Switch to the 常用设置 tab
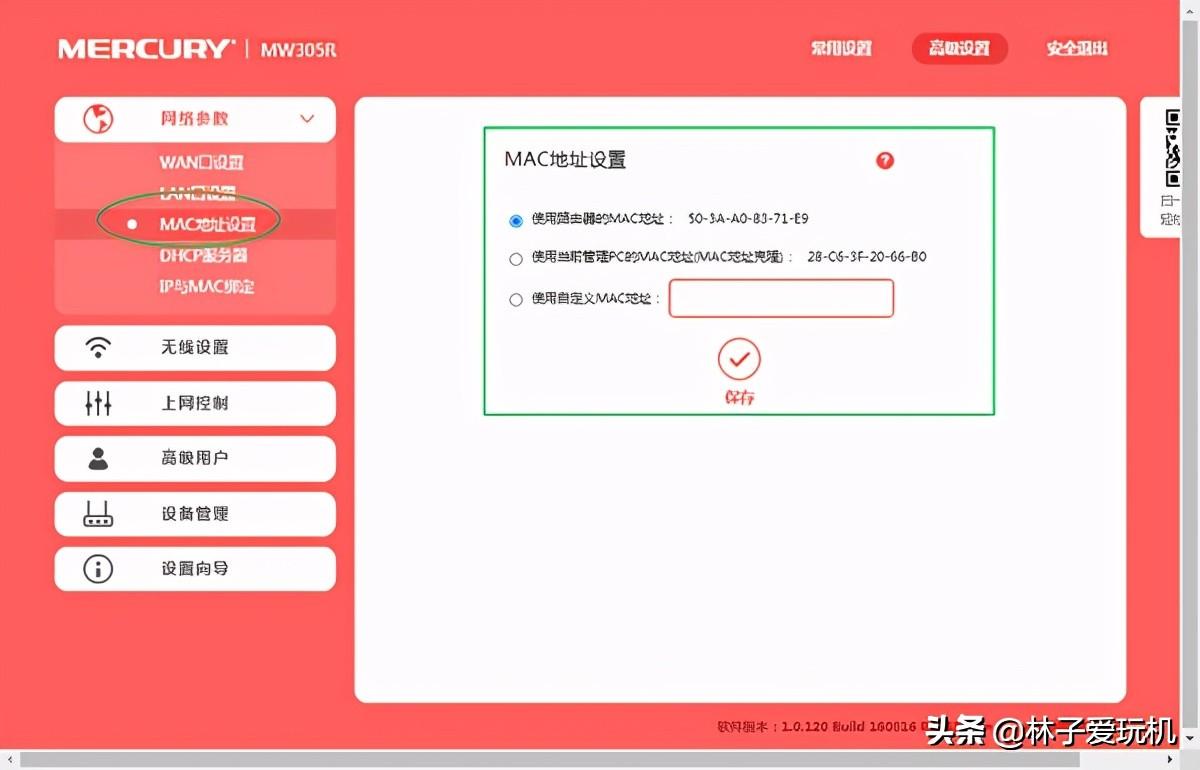Viewport: 1200px width, 770px height. pyautogui.click(x=841, y=48)
